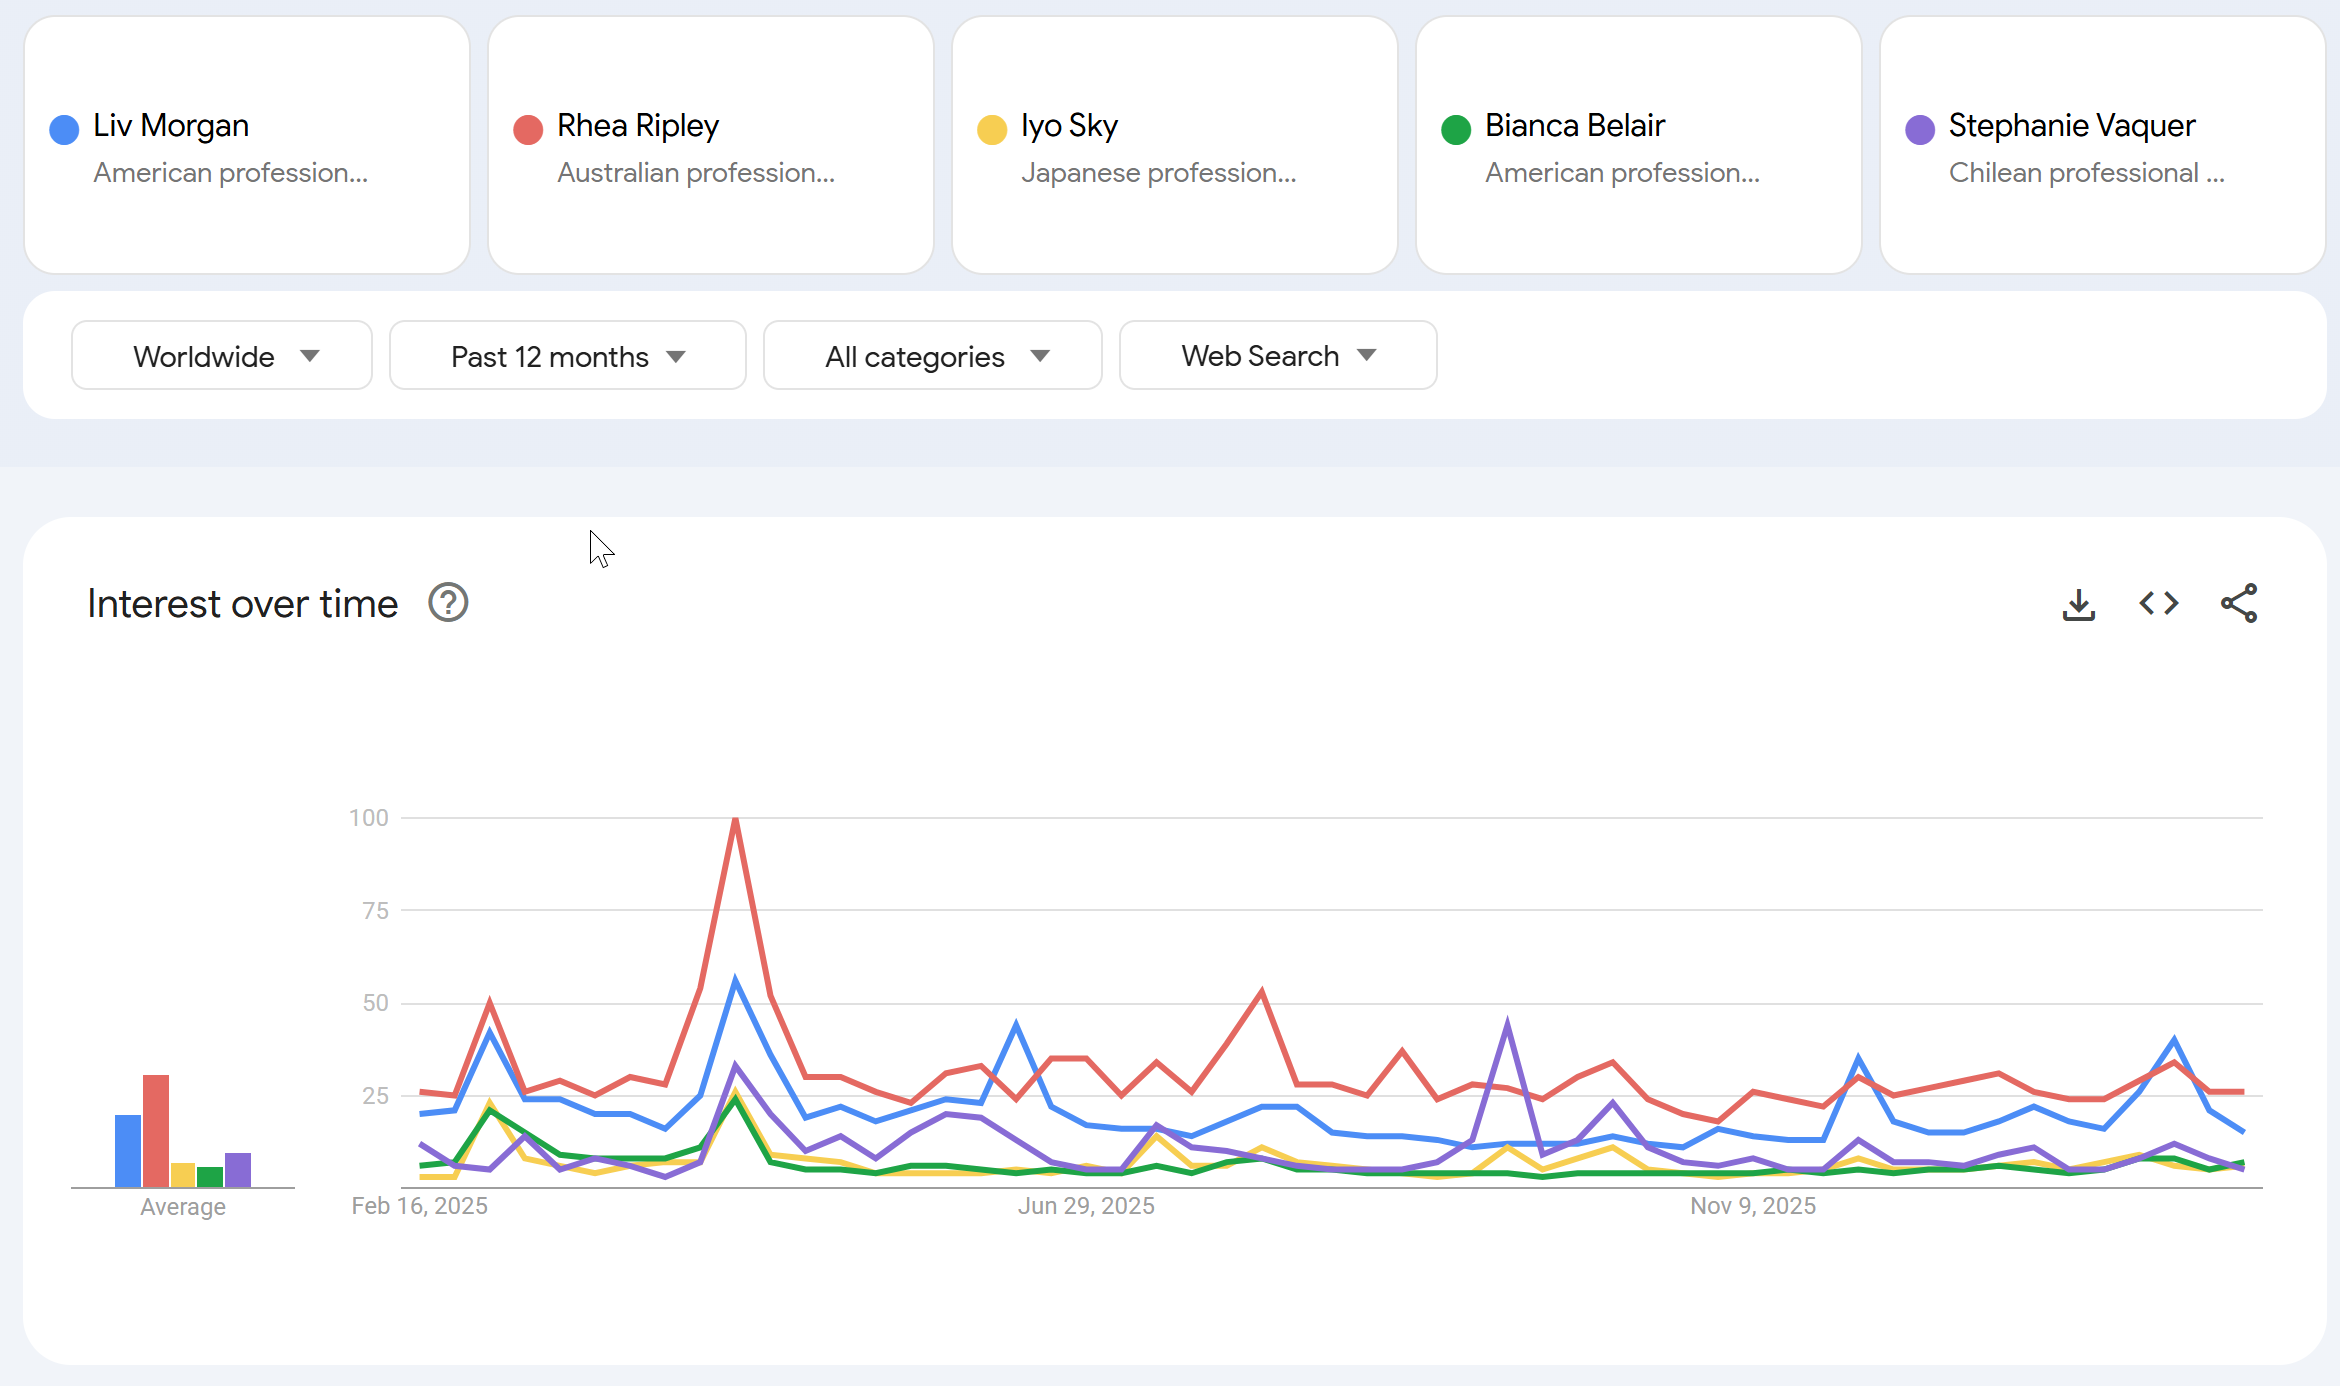Click Rhea Ripley's red color dot
2340x1386 pixels.
pyautogui.click(x=528, y=129)
